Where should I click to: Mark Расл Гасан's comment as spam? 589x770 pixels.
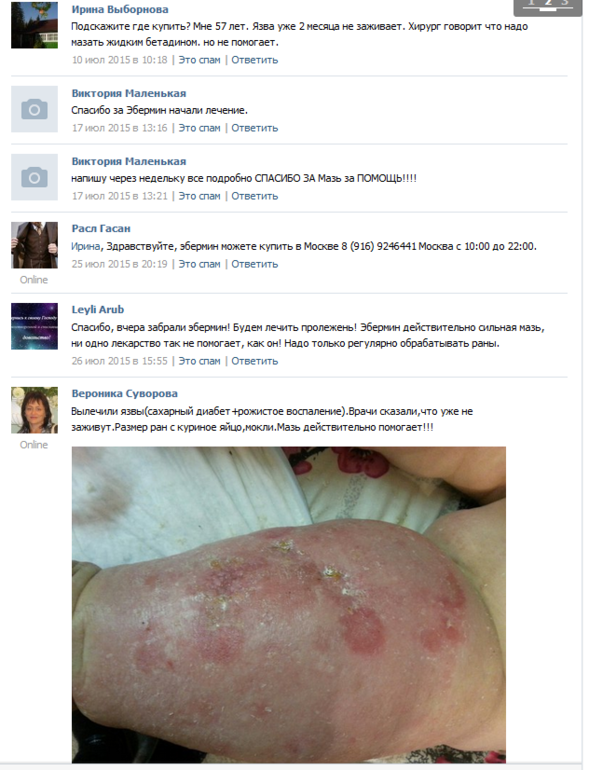point(199,264)
